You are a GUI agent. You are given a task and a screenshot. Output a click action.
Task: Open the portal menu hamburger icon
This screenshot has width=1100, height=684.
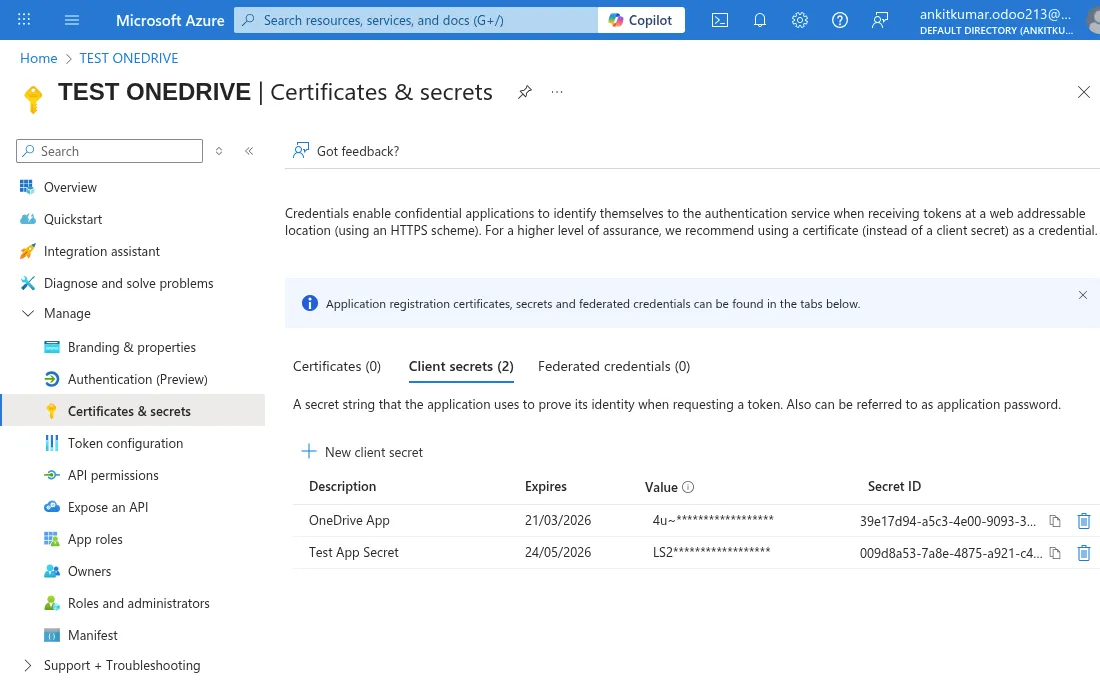point(71,19)
